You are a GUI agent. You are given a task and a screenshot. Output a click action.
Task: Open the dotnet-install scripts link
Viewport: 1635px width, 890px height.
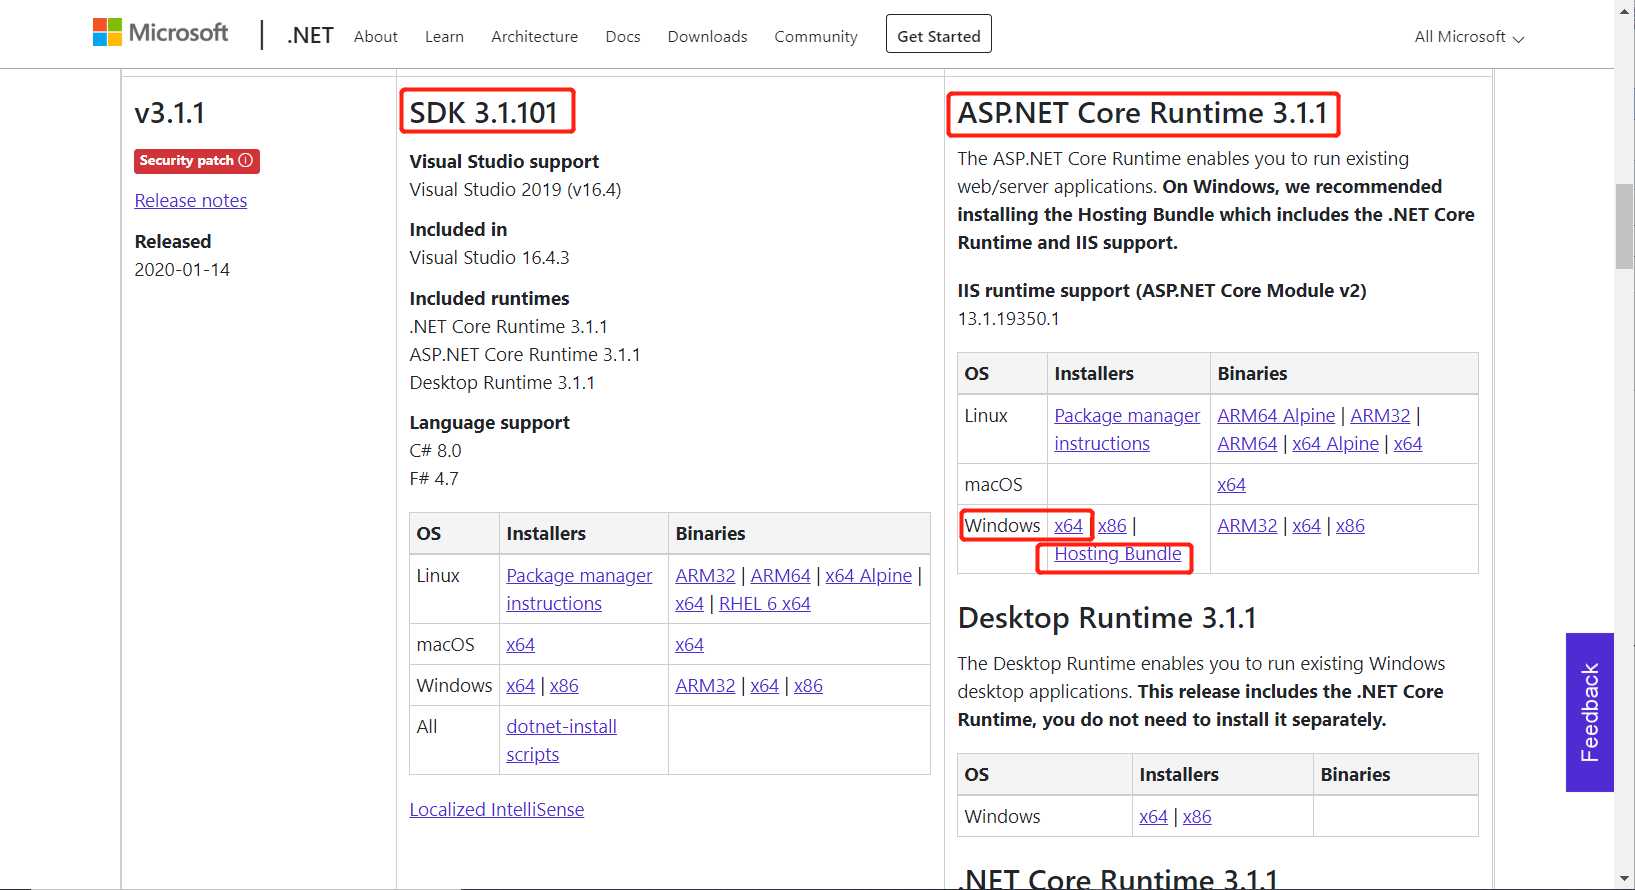click(x=561, y=740)
